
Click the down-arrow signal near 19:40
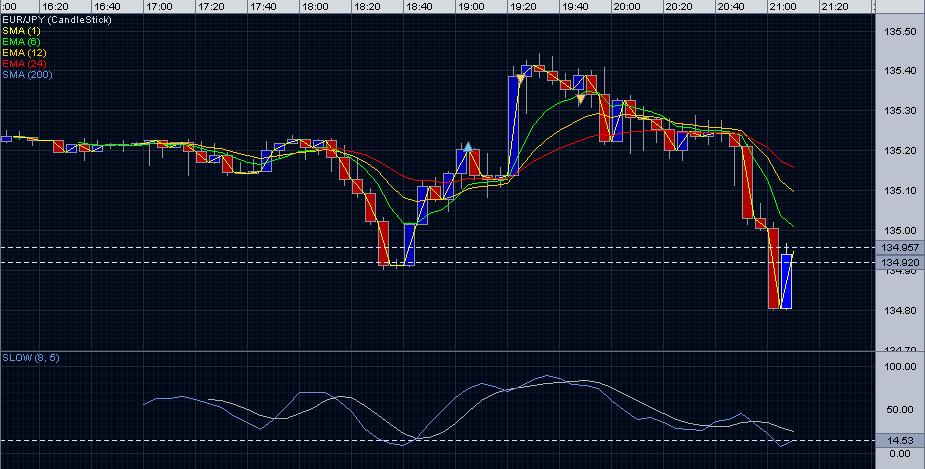pyautogui.click(x=580, y=100)
